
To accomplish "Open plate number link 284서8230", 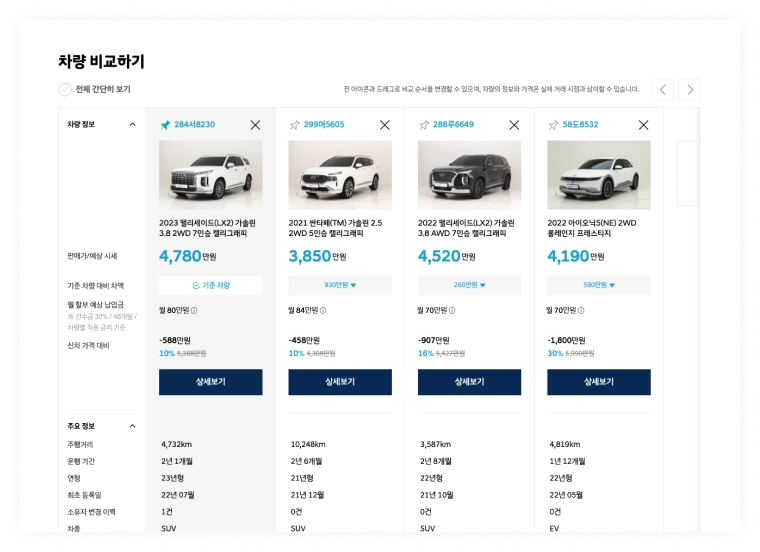I will 194,125.
